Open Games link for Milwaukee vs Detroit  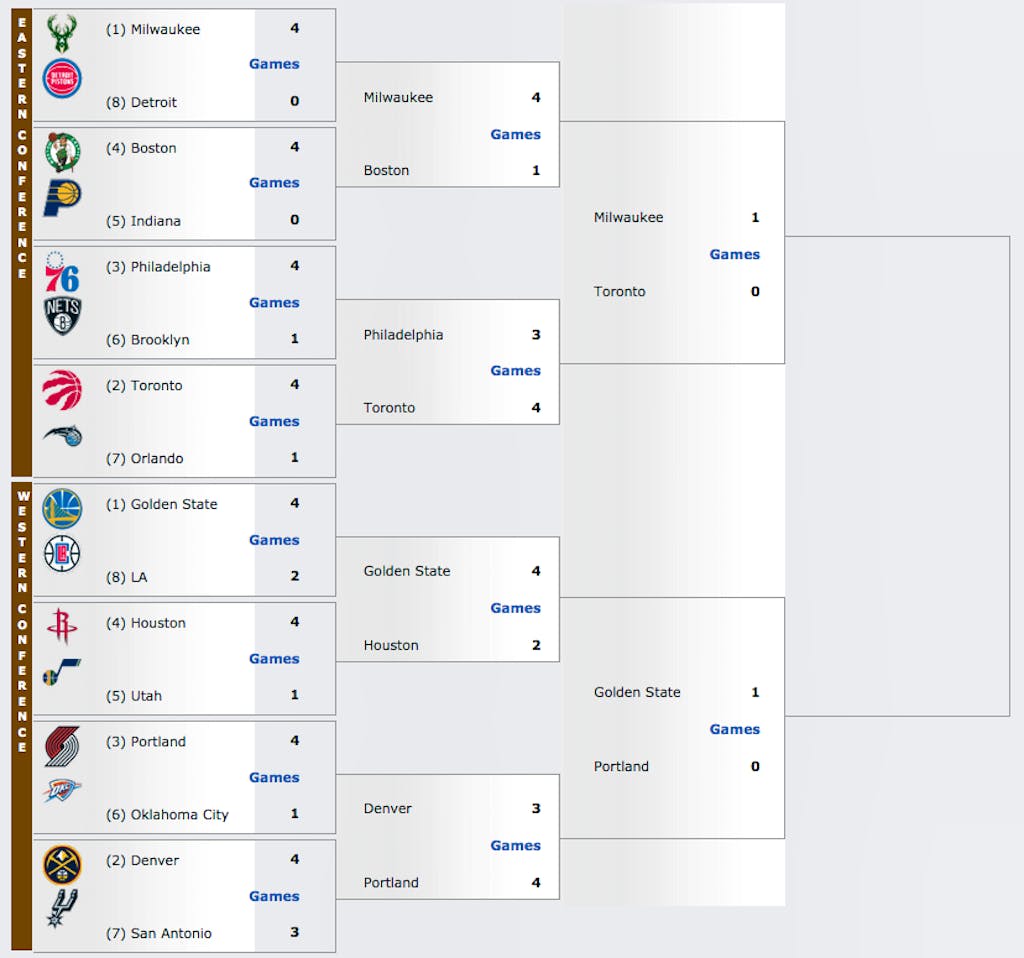[x=274, y=64]
